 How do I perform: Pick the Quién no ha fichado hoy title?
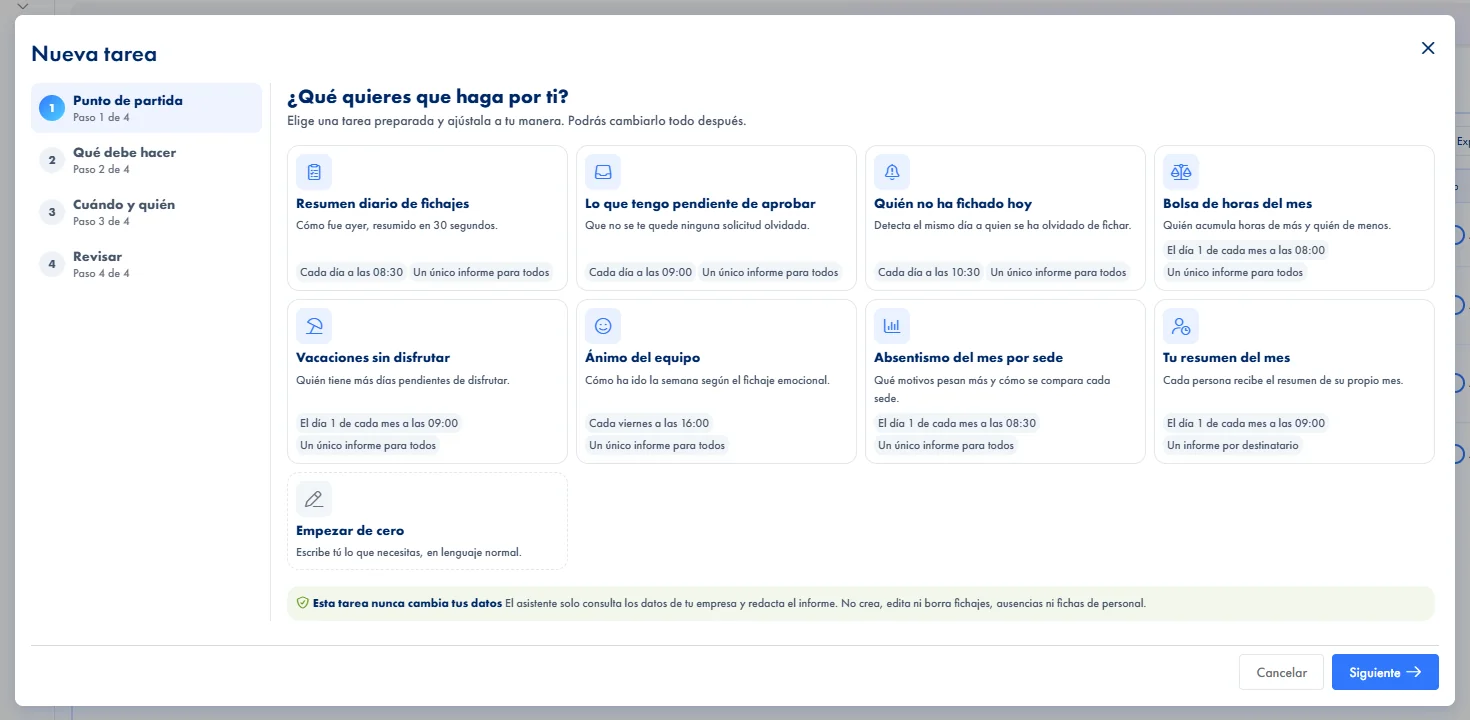click(953, 204)
